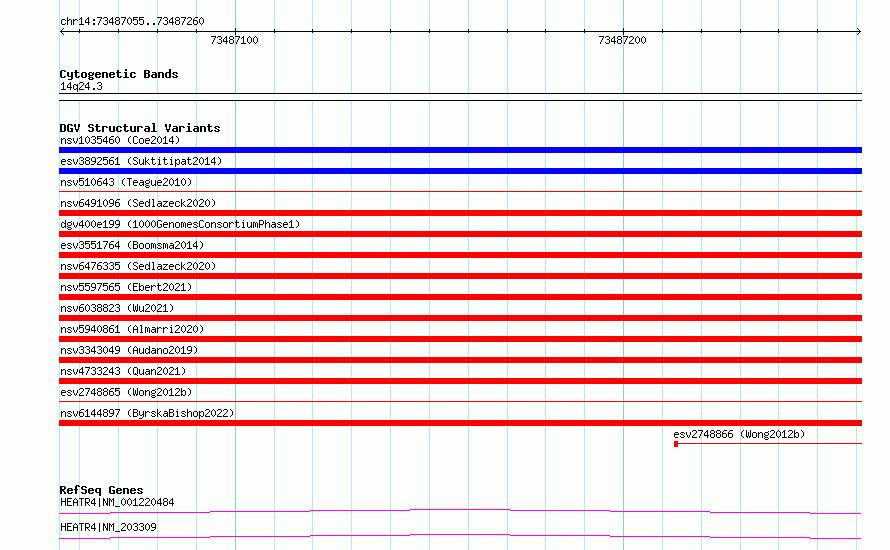The height and width of the screenshot is (550, 890).
Task: Select the thin red line under esv2748865
Action: point(460,402)
